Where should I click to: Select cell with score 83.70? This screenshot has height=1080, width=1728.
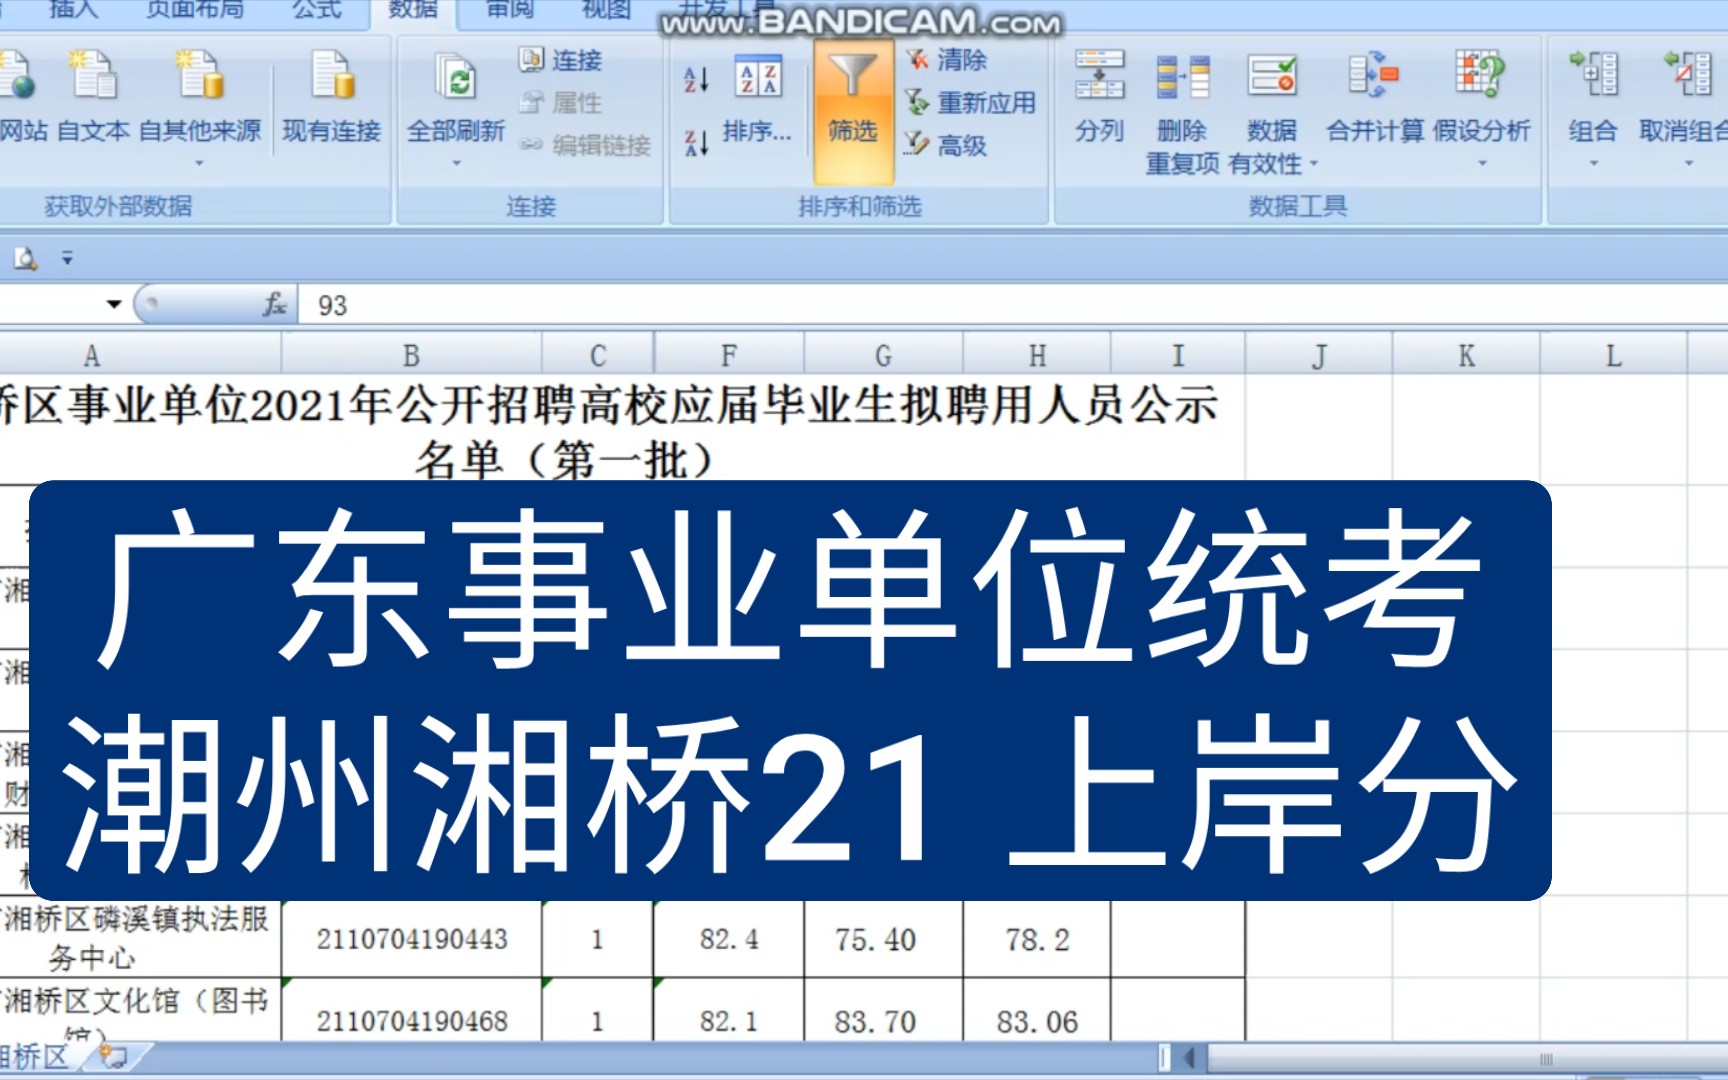883,1011
